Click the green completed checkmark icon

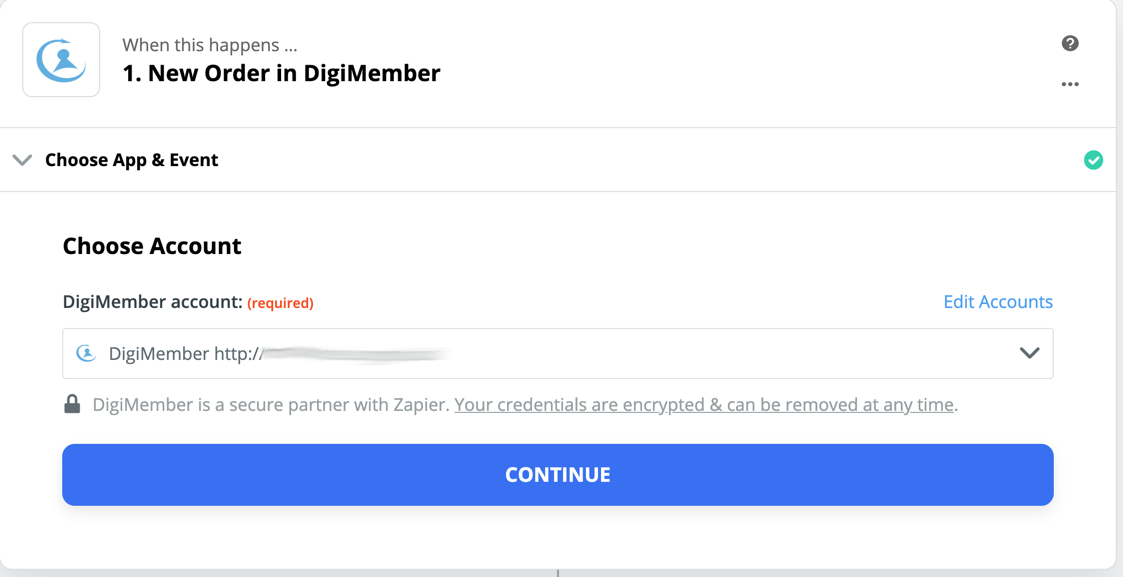pyautogui.click(x=1093, y=160)
